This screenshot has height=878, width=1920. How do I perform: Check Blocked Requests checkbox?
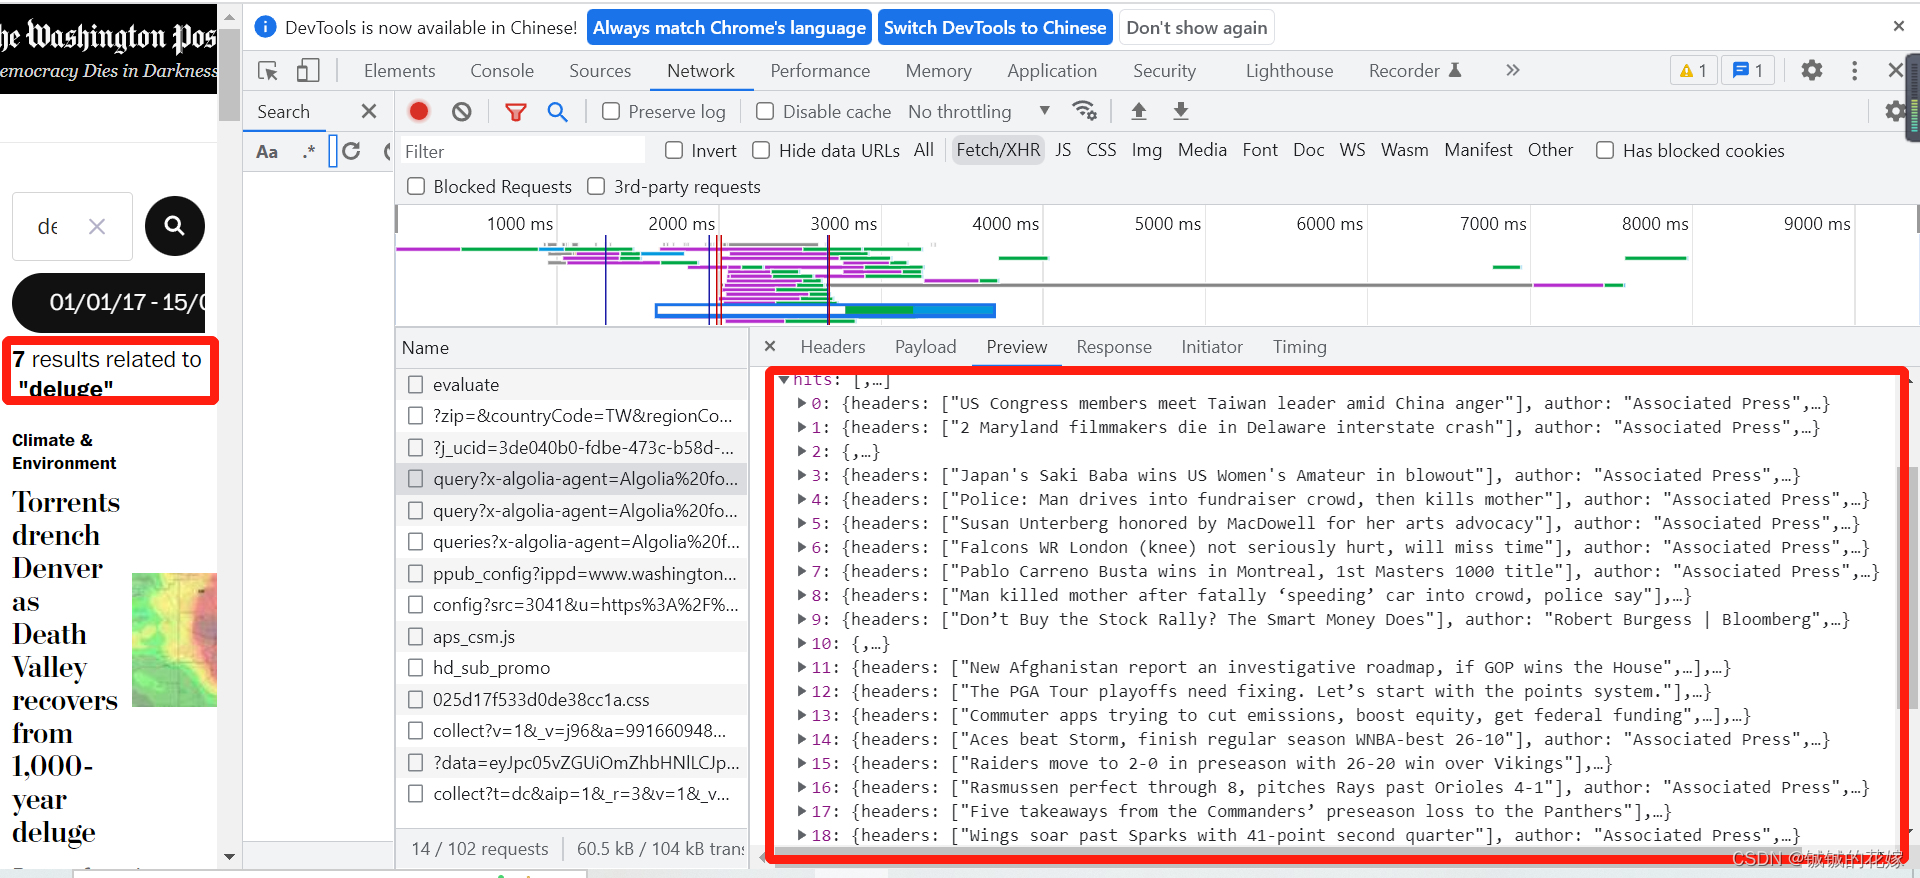(416, 186)
